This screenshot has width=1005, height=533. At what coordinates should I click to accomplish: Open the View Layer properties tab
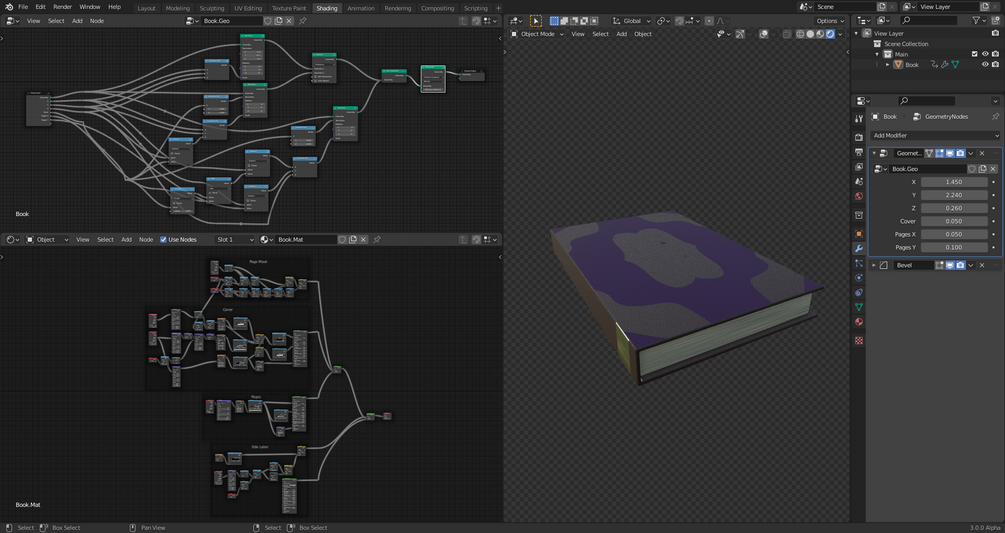click(x=859, y=167)
